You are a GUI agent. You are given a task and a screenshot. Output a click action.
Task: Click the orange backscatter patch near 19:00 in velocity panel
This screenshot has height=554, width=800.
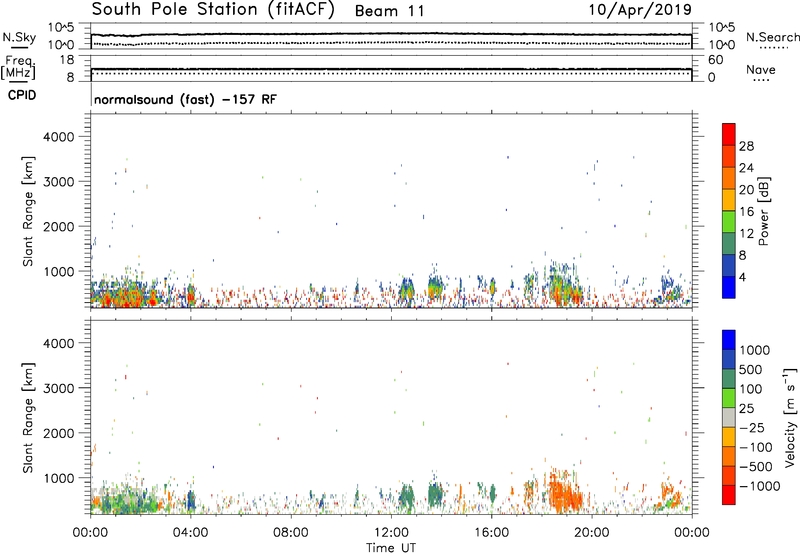564,492
